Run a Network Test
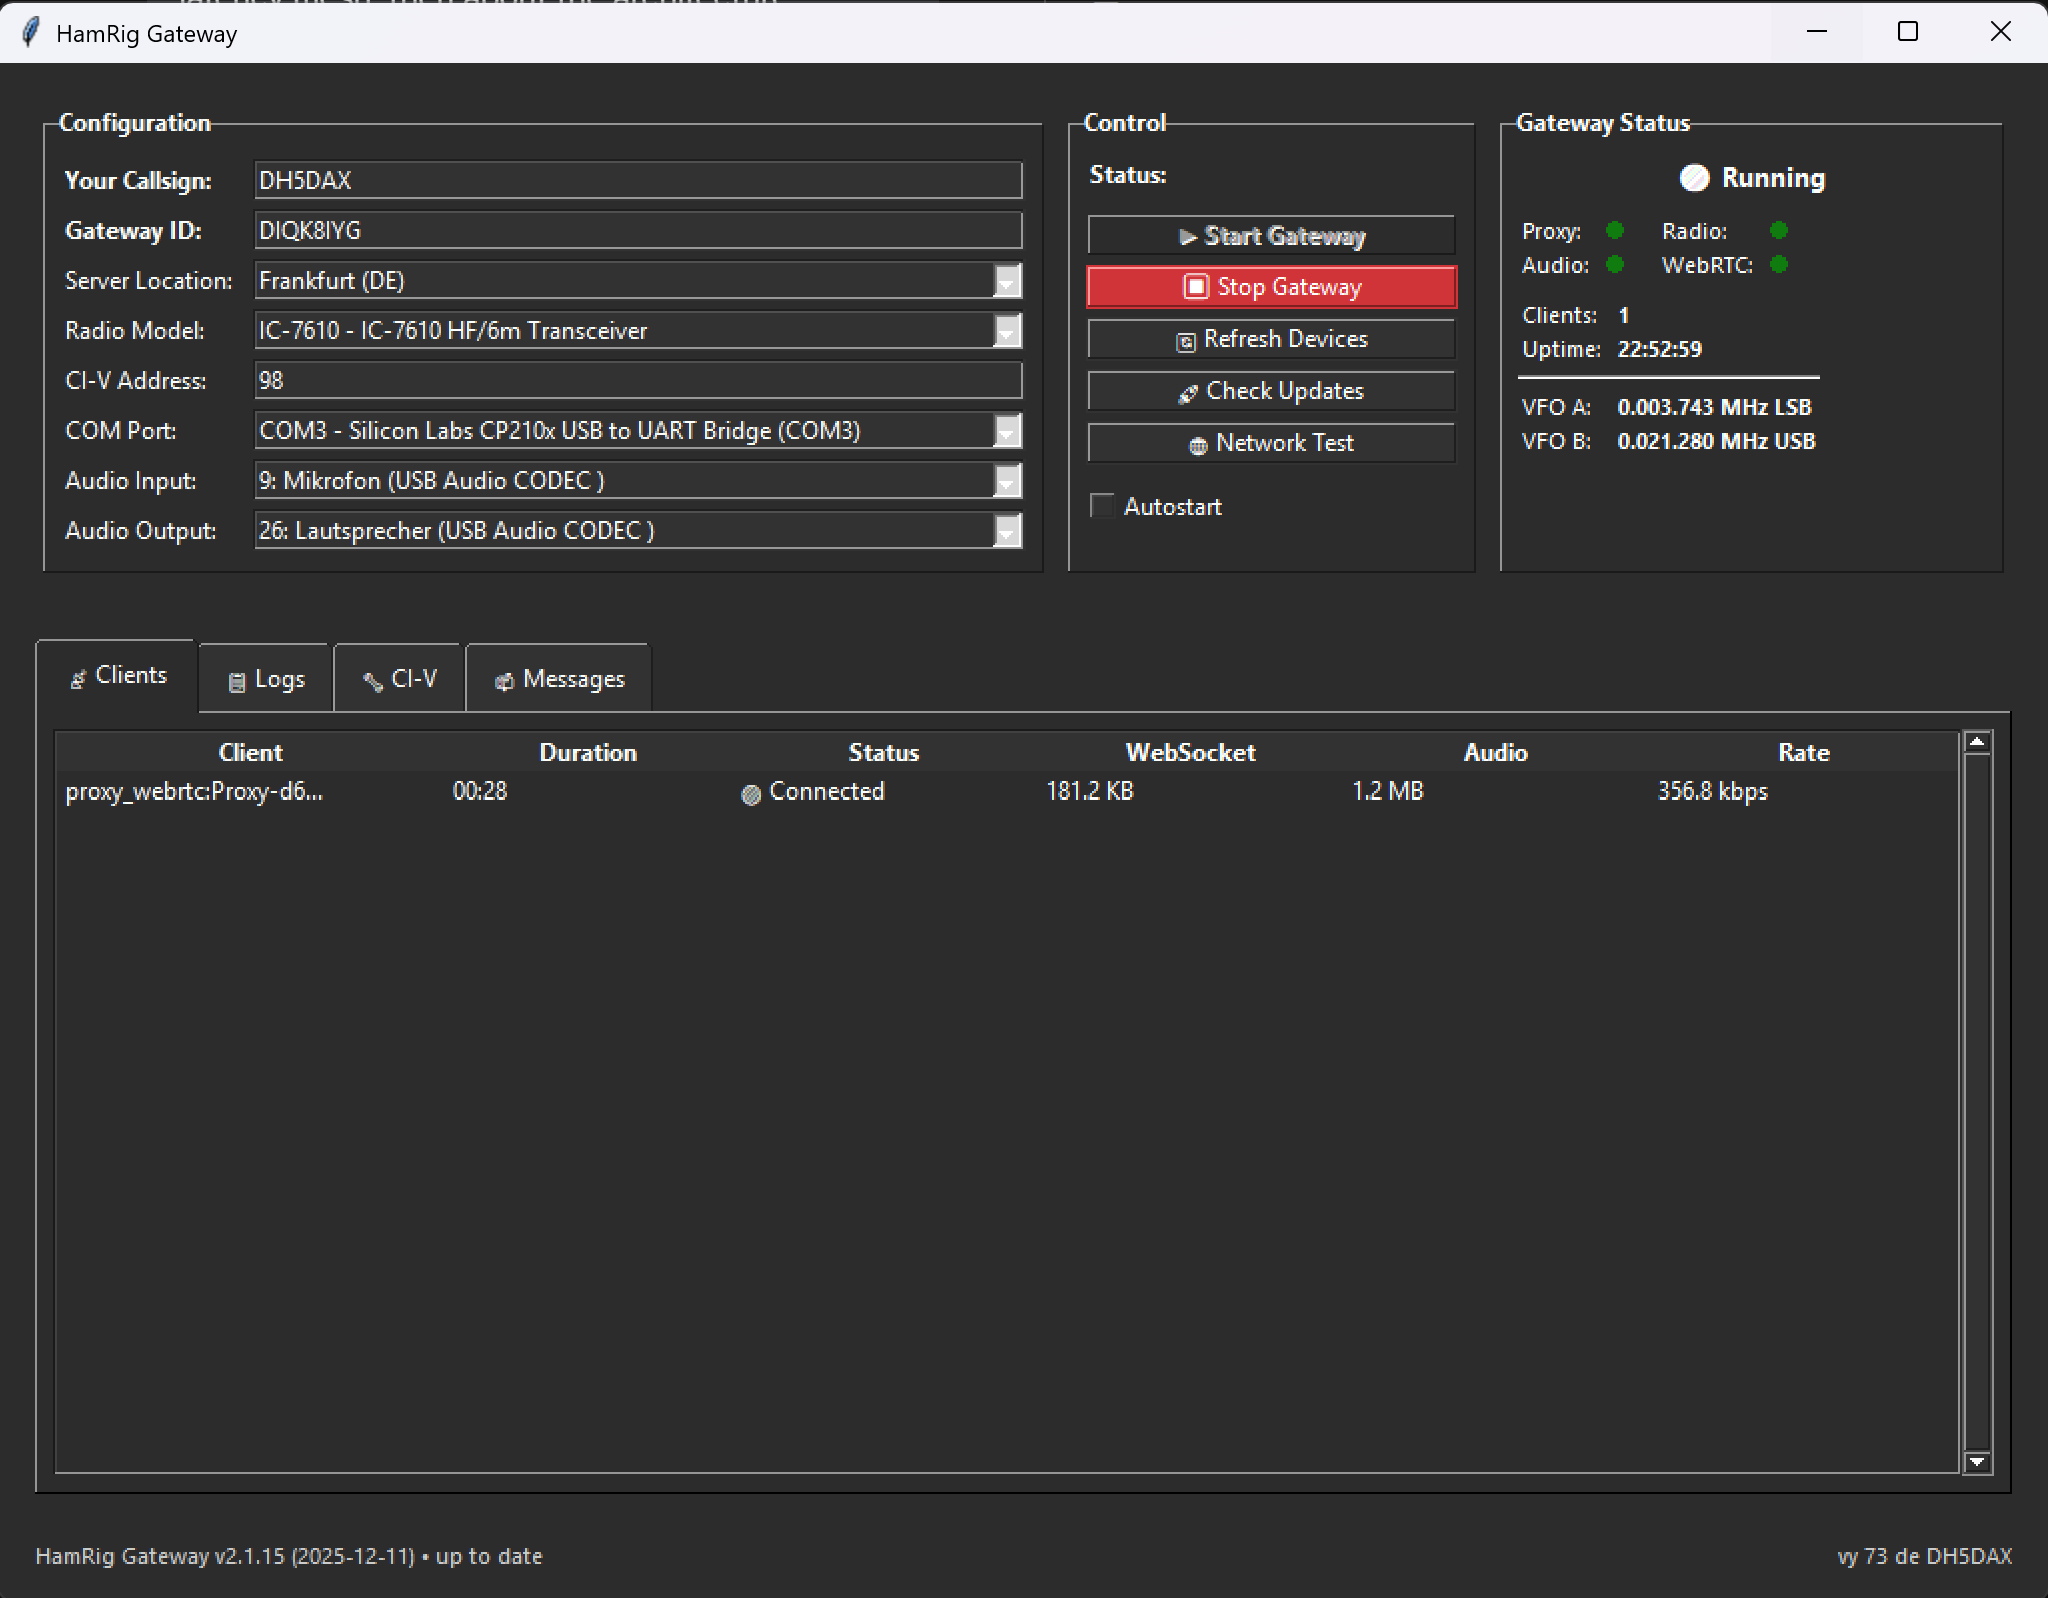 pyautogui.click(x=1271, y=443)
